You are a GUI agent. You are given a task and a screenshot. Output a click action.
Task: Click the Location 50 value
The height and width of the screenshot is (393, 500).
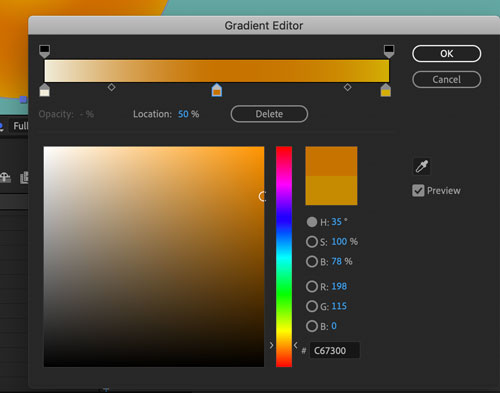pyautogui.click(x=183, y=114)
